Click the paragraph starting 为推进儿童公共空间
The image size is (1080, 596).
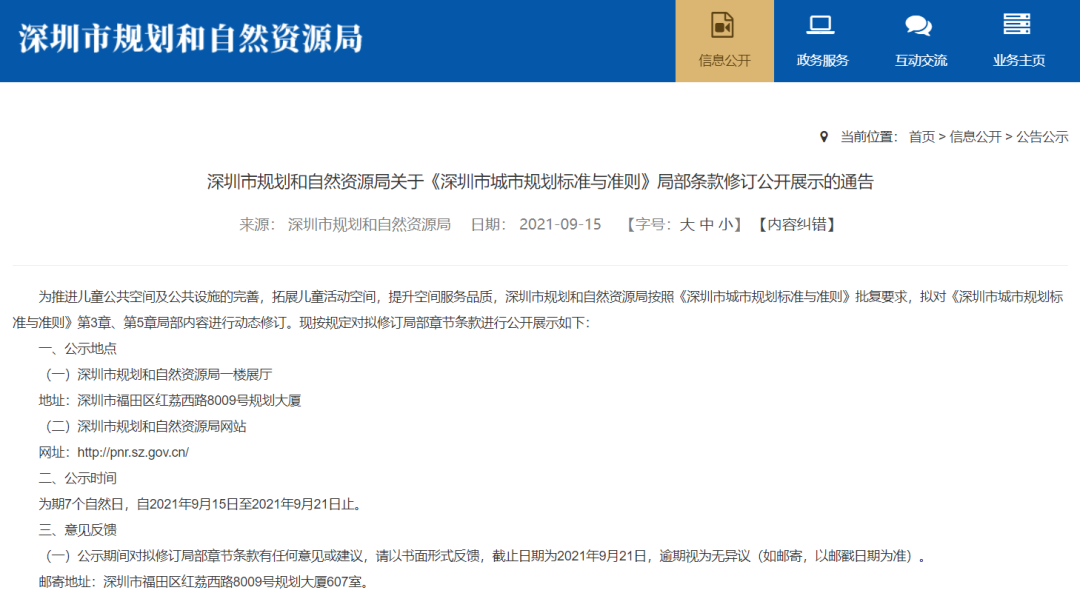(x=540, y=310)
